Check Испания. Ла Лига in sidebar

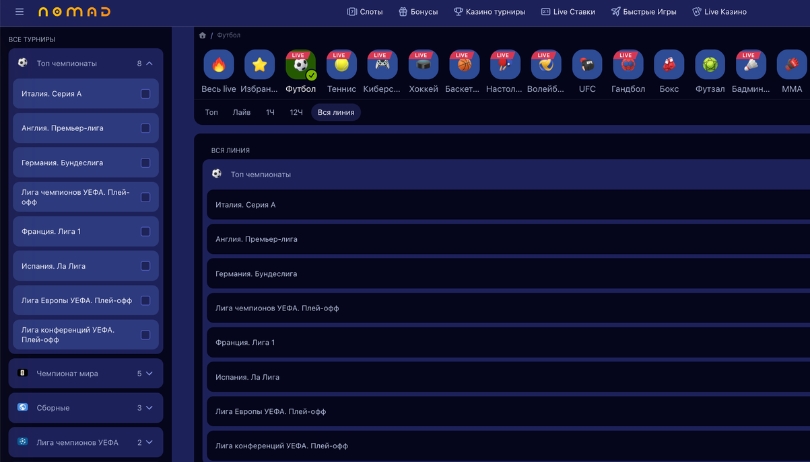[x=145, y=266]
